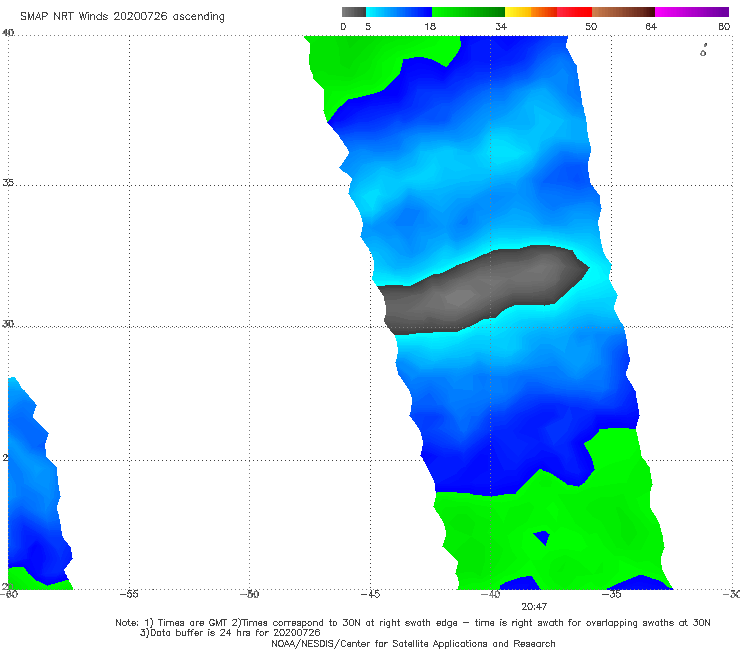Screen dimensions: 740x650
Task: Pick the yellow-orange segment of the color bar
Action: (531, 12)
